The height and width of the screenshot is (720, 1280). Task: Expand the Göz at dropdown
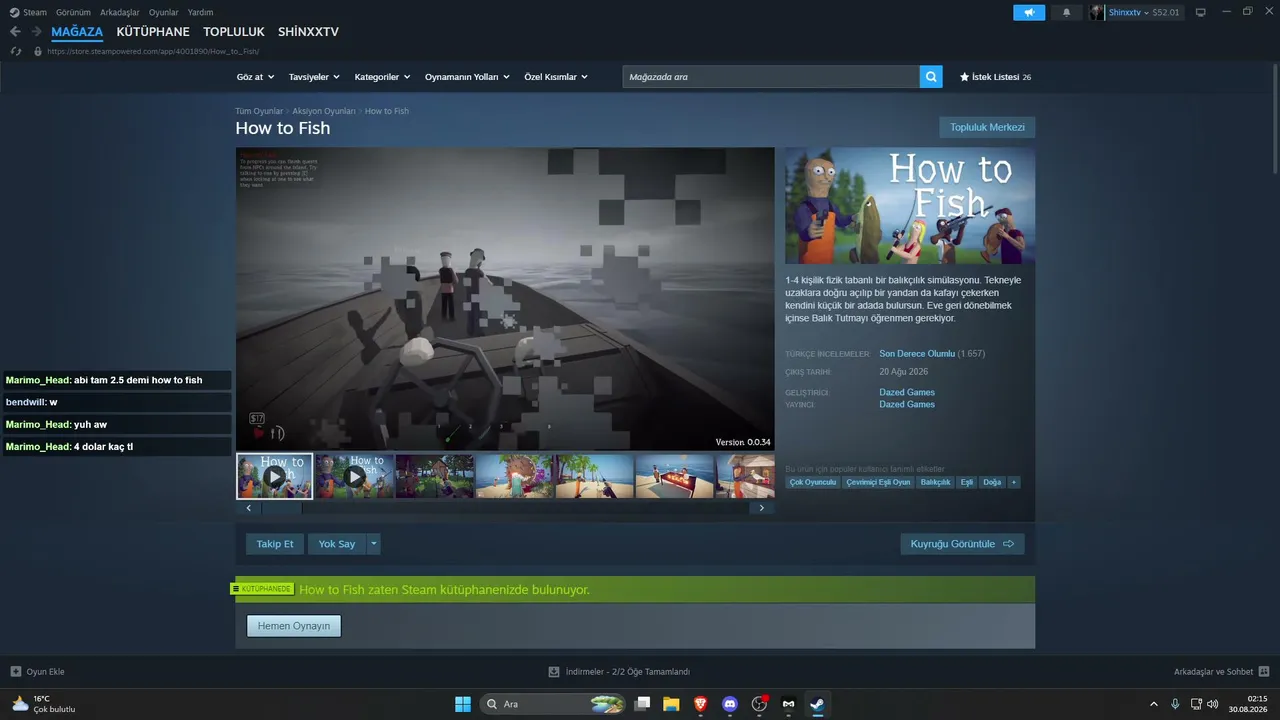pyautogui.click(x=254, y=77)
